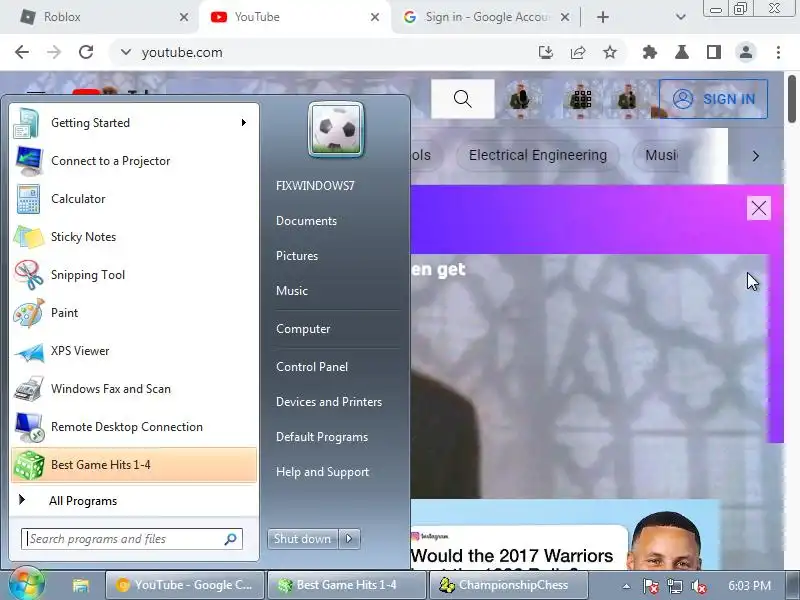Open Chrome extensions puzzle icon
The height and width of the screenshot is (600, 800).
[649, 52]
